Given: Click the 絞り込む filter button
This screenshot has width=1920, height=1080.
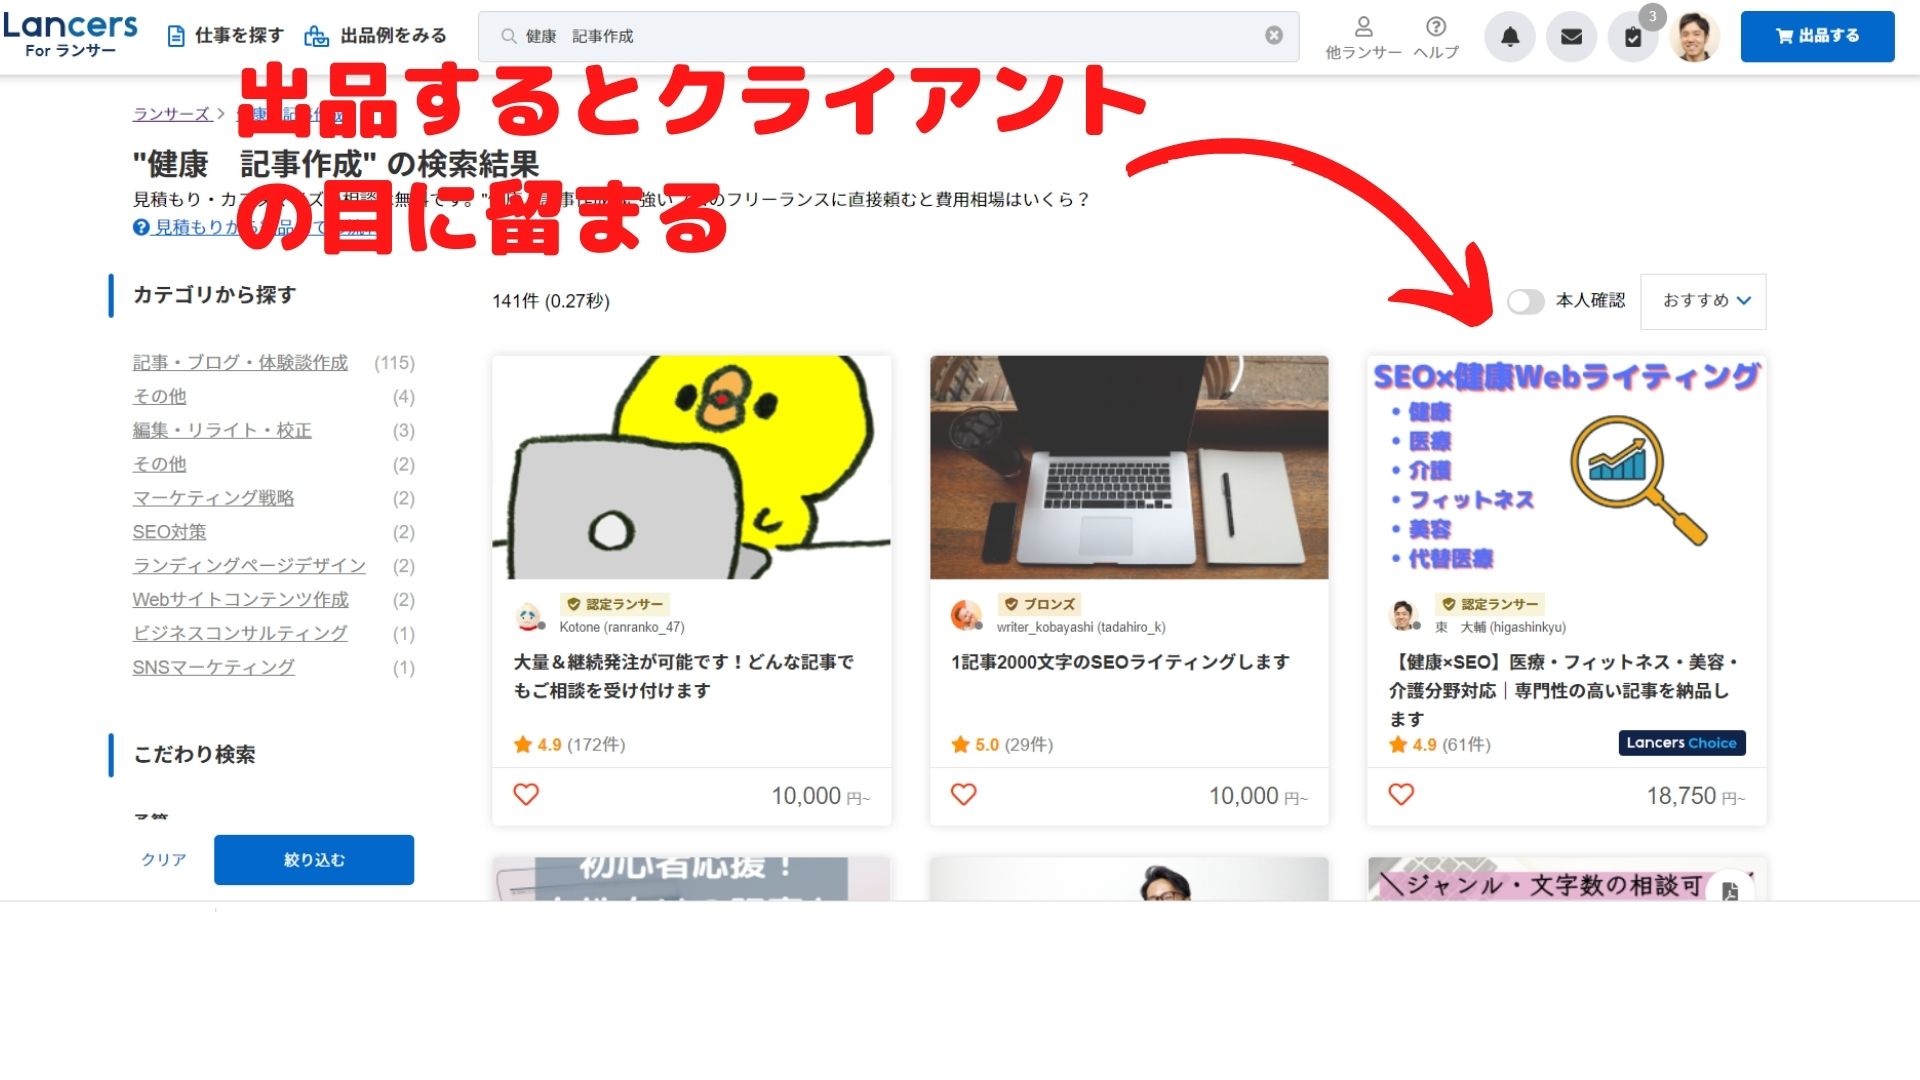Looking at the screenshot, I should 314,860.
